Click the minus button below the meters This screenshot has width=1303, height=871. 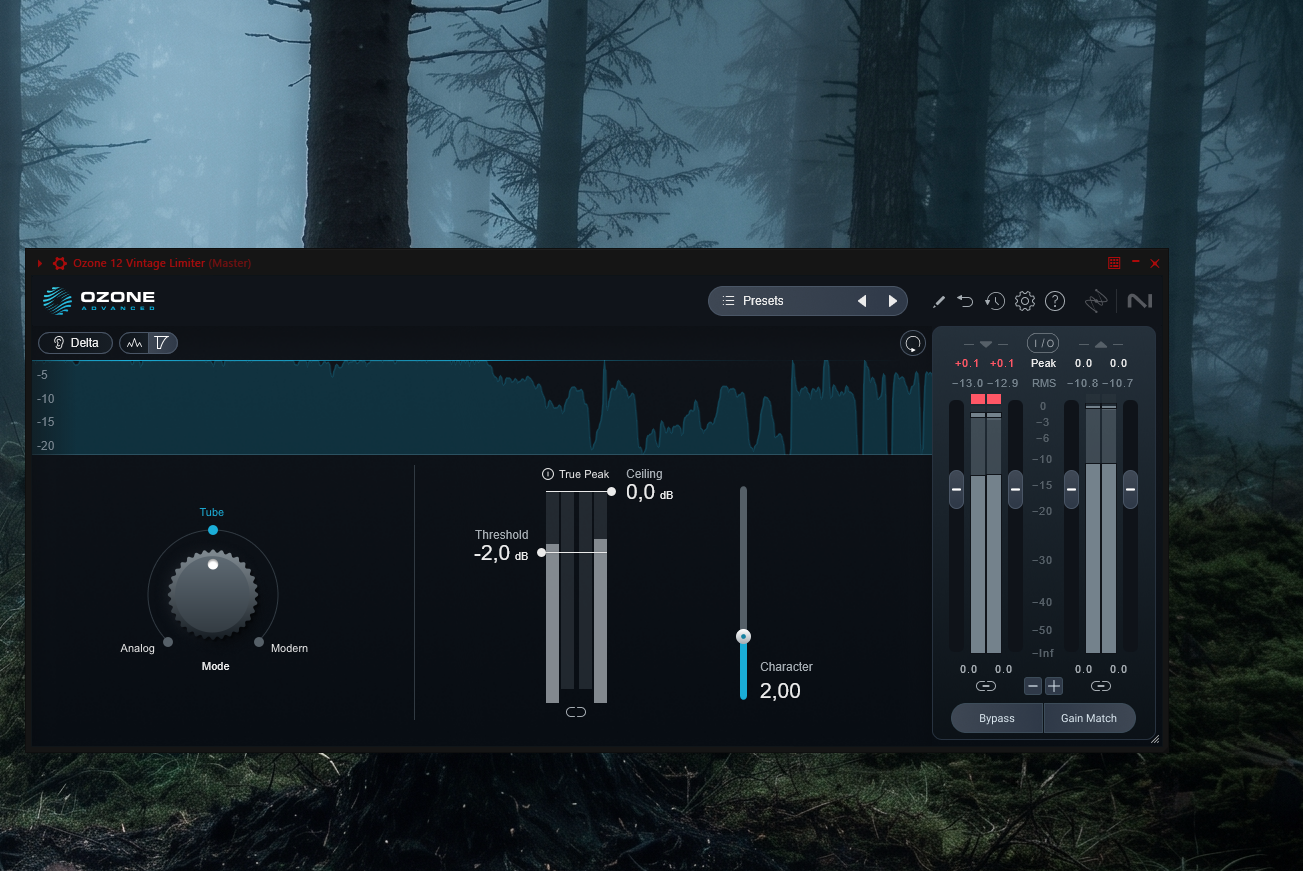click(x=1033, y=687)
